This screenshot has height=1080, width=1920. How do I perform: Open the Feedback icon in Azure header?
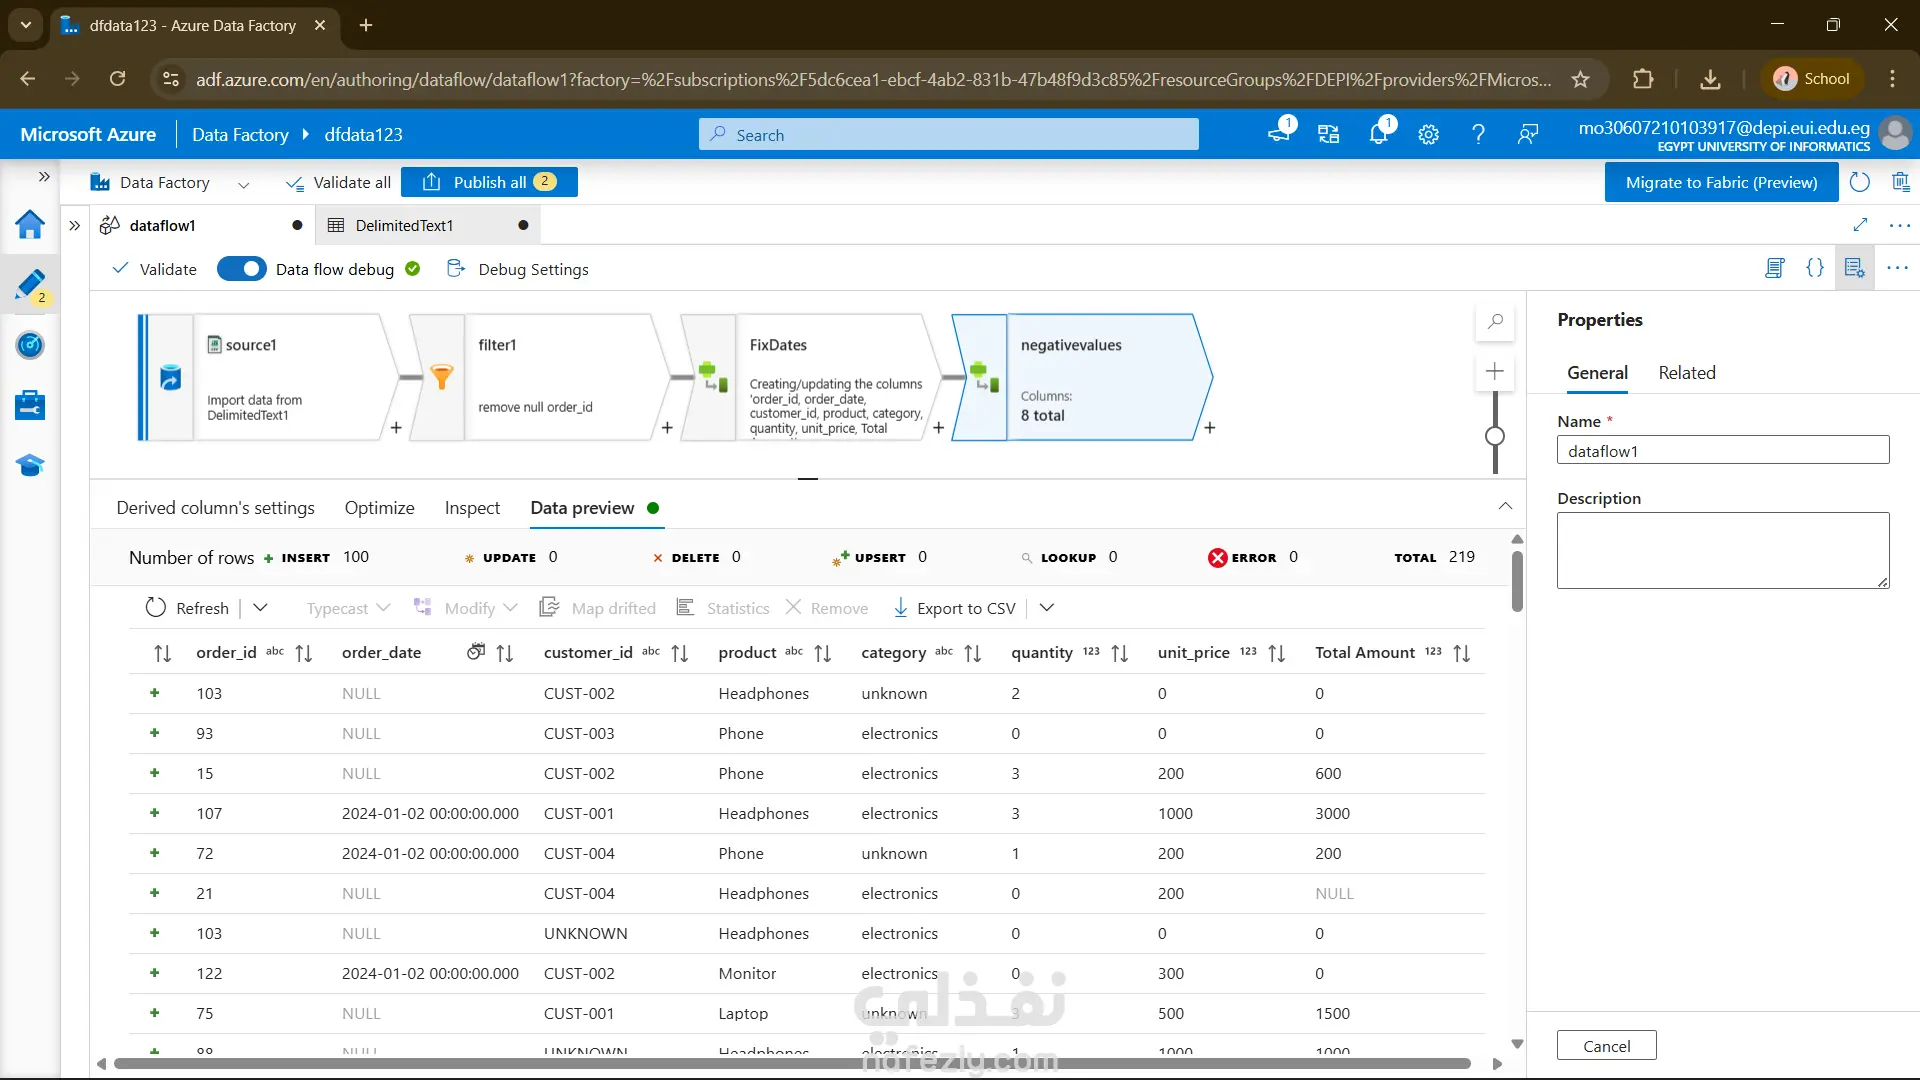coord(1528,134)
